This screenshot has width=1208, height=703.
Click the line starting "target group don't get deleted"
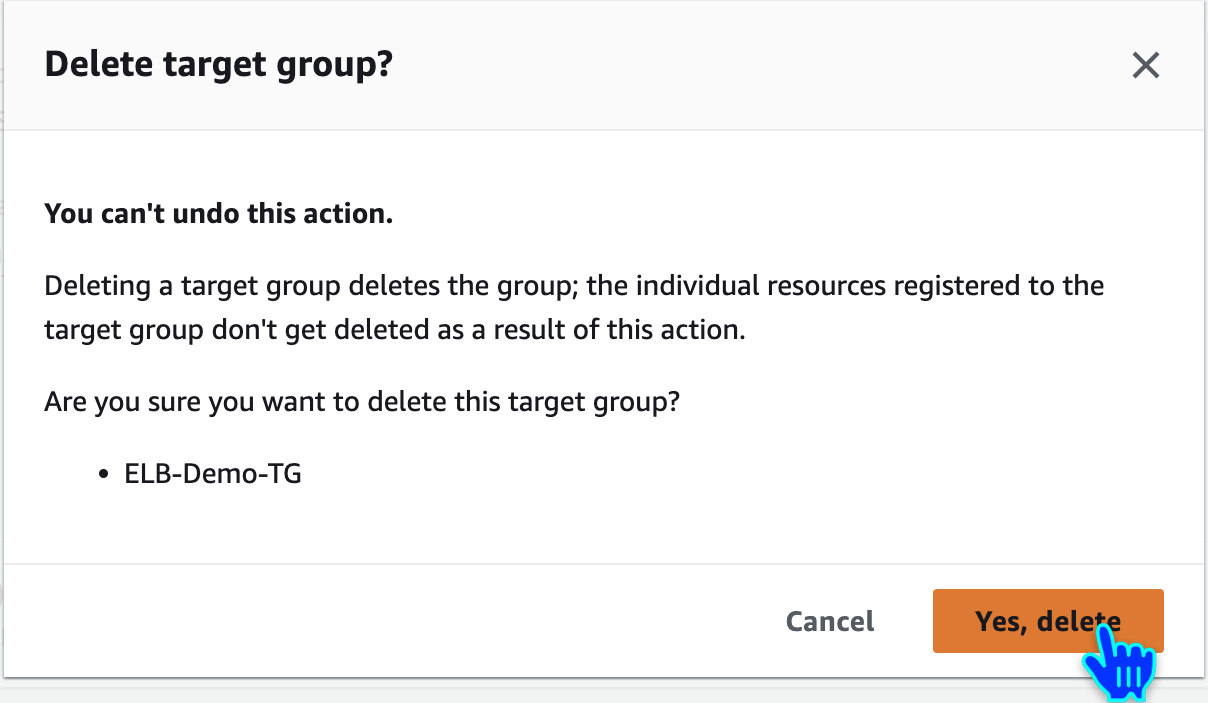(x=395, y=330)
